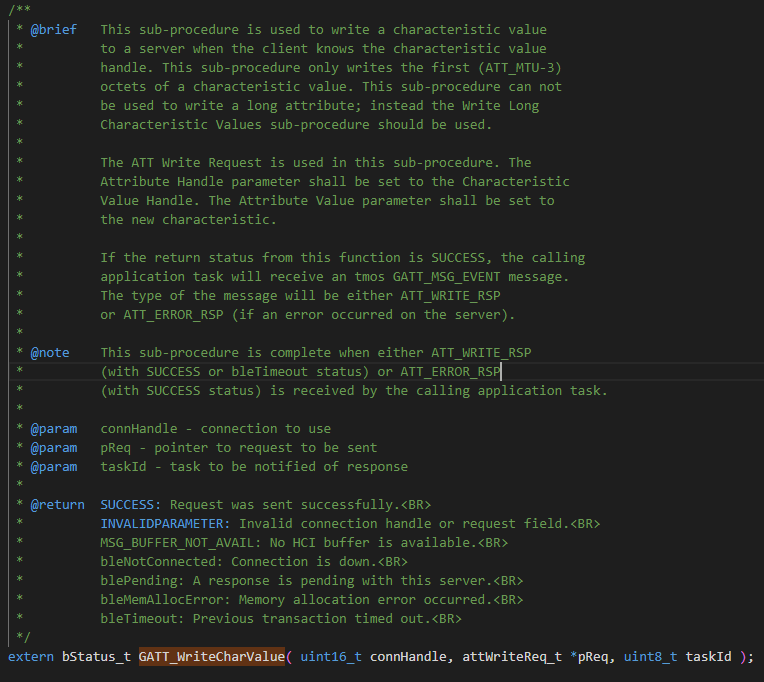Click the closing */ comment marker
Screen dimensions: 764x682
(23, 637)
